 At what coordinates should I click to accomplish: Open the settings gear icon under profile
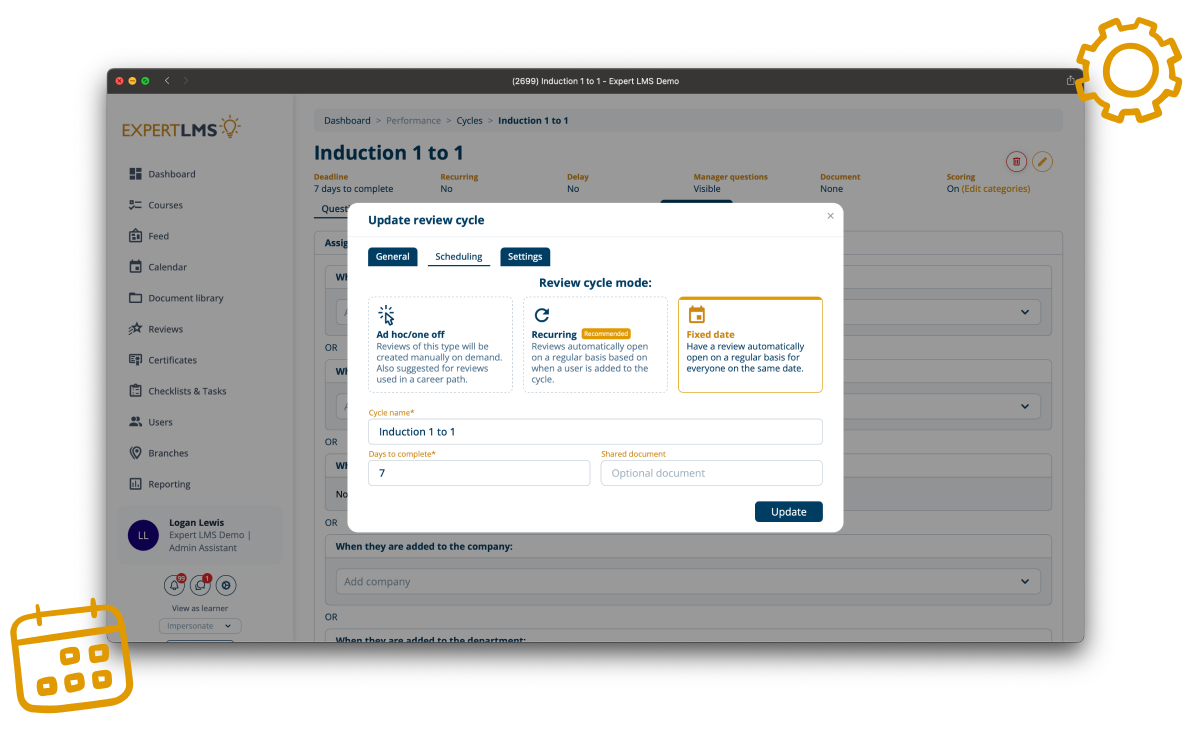click(226, 586)
